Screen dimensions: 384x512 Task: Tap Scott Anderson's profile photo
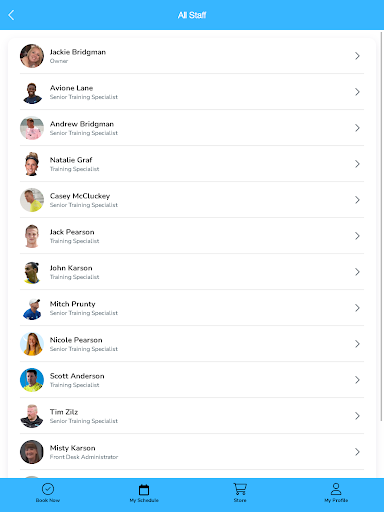[32, 380]
